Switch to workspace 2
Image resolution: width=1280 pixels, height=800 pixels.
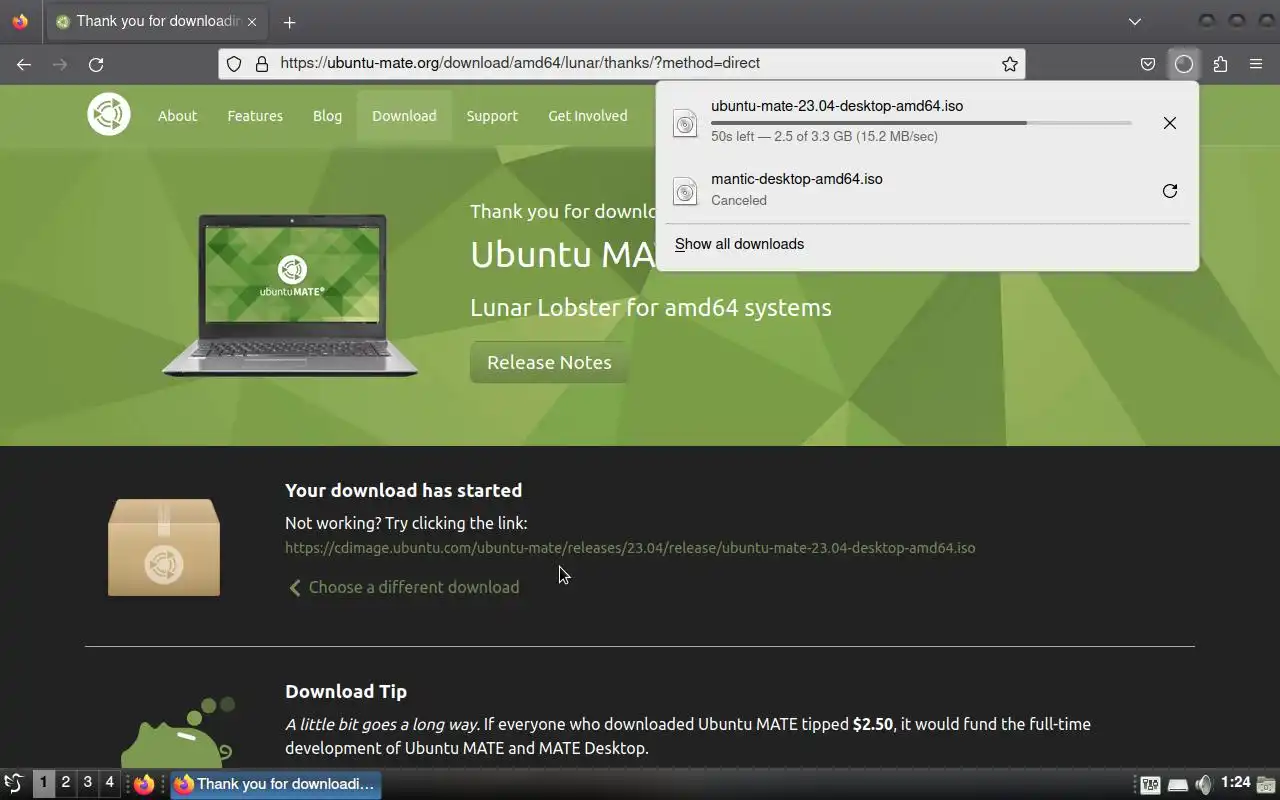(66, 783)
